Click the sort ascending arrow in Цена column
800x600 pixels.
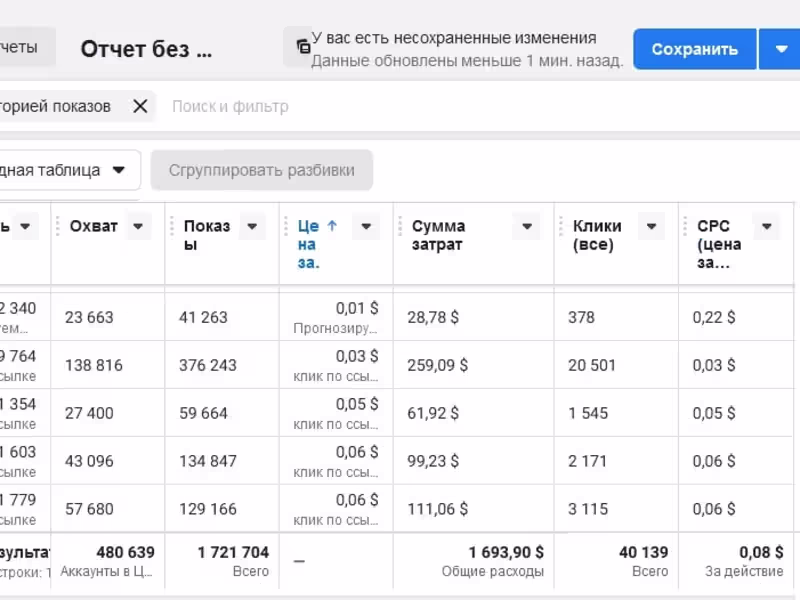[332, 226]
